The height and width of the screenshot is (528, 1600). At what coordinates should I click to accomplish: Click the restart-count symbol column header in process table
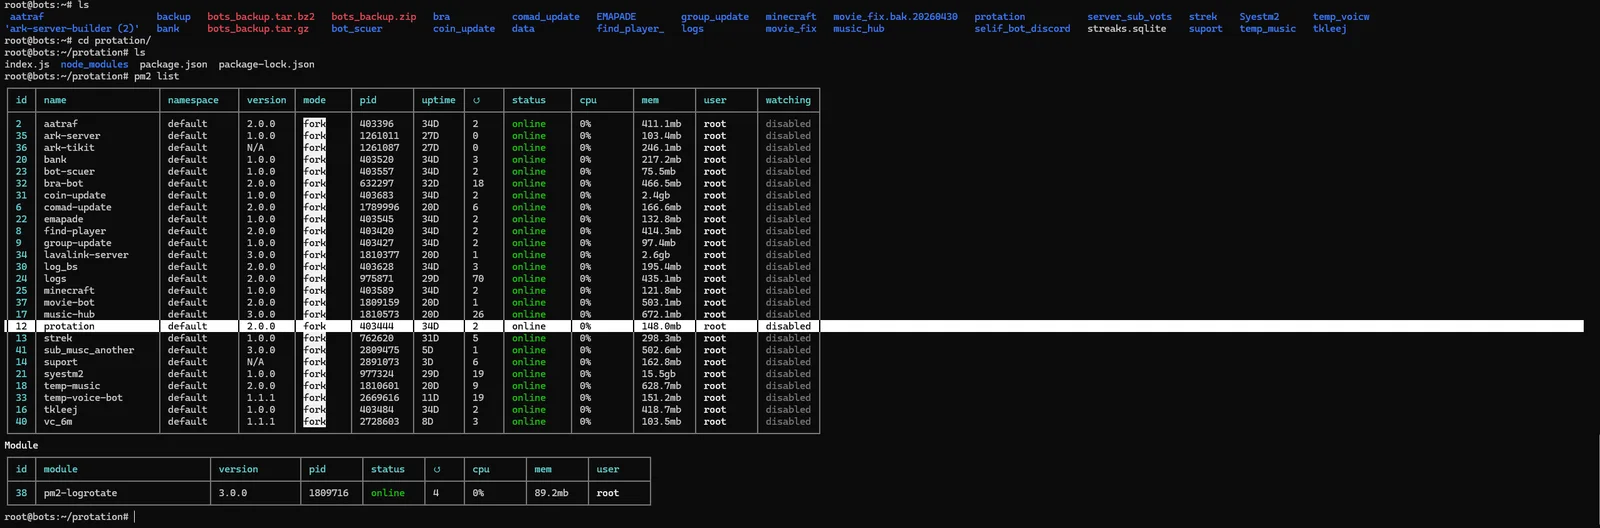click(476, 100)
